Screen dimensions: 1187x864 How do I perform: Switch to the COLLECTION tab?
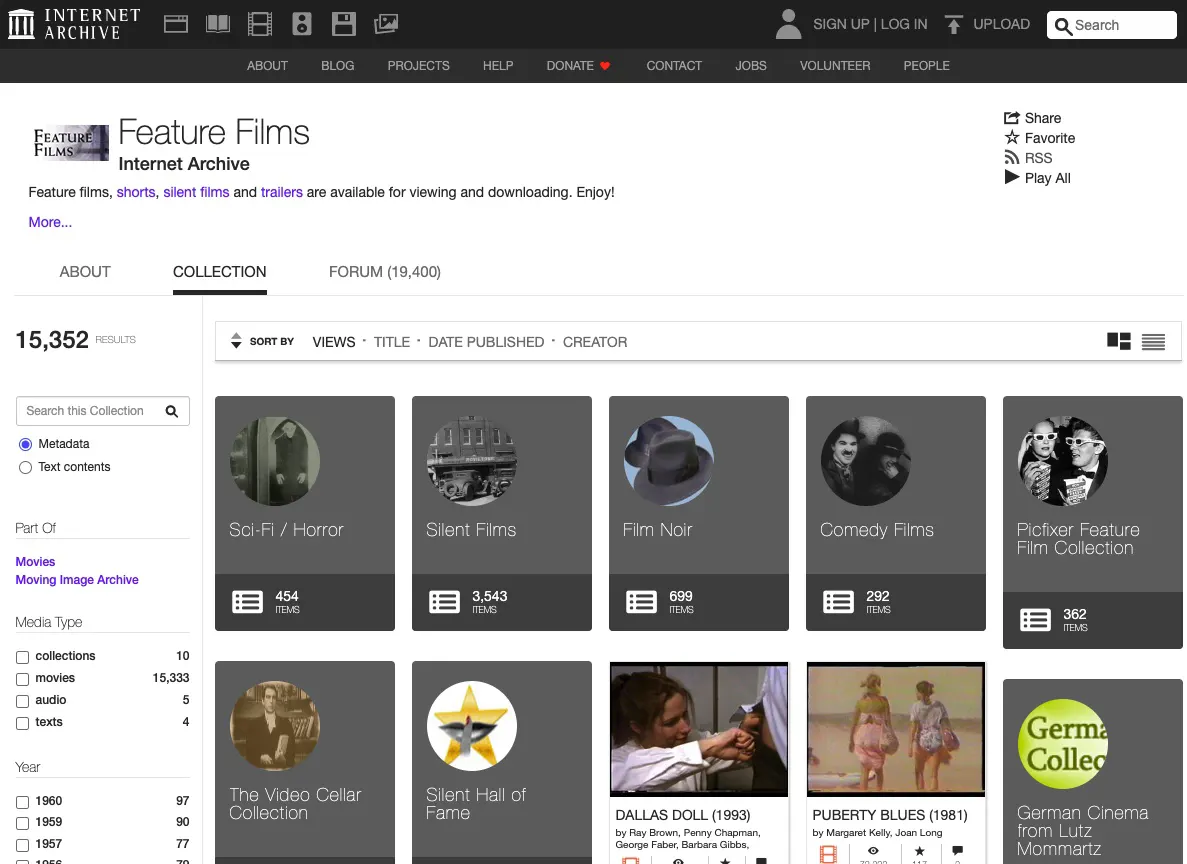point(220,272)
